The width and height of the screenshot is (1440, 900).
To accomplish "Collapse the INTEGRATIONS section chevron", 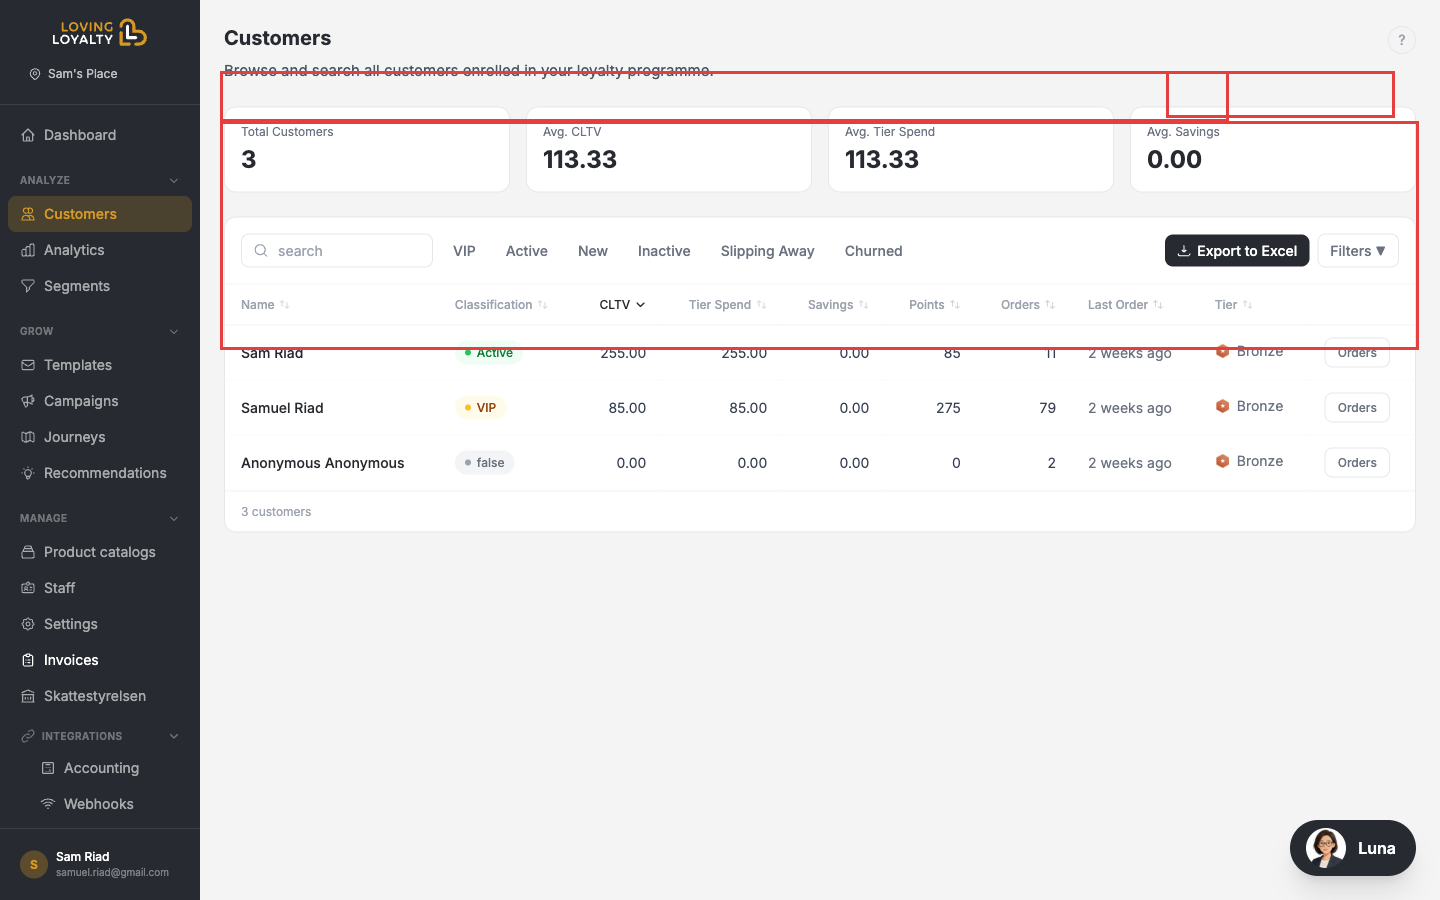I will (174, 736).
